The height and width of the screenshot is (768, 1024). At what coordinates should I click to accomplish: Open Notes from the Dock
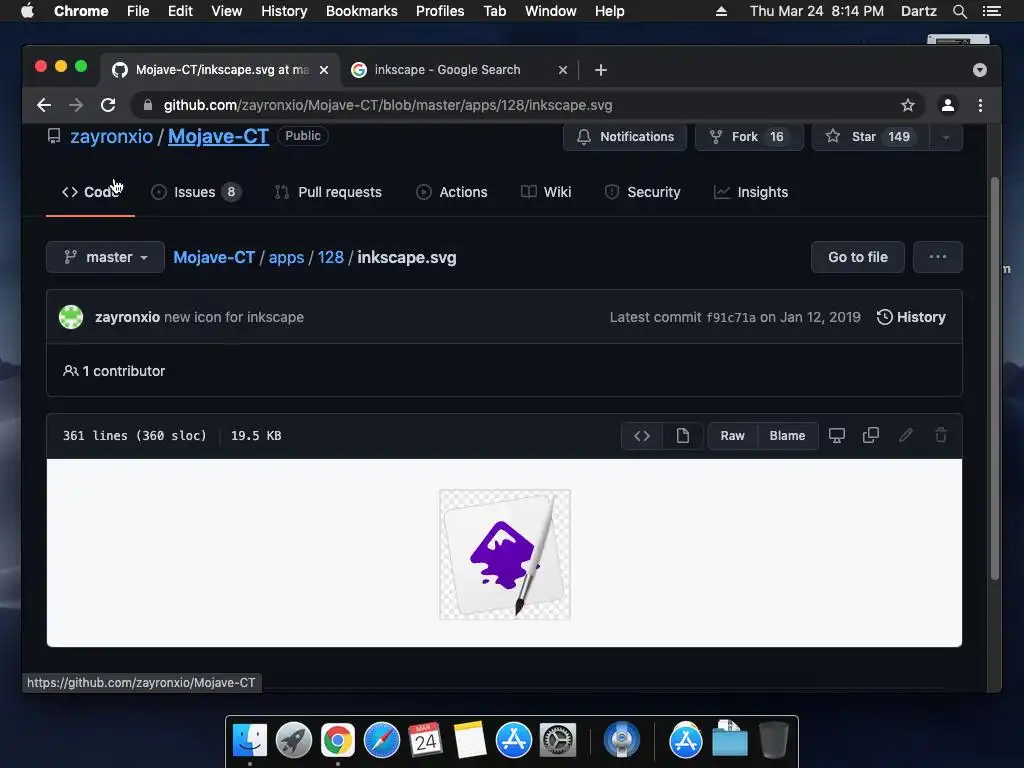pyautogui.click(x=470, y=740)
